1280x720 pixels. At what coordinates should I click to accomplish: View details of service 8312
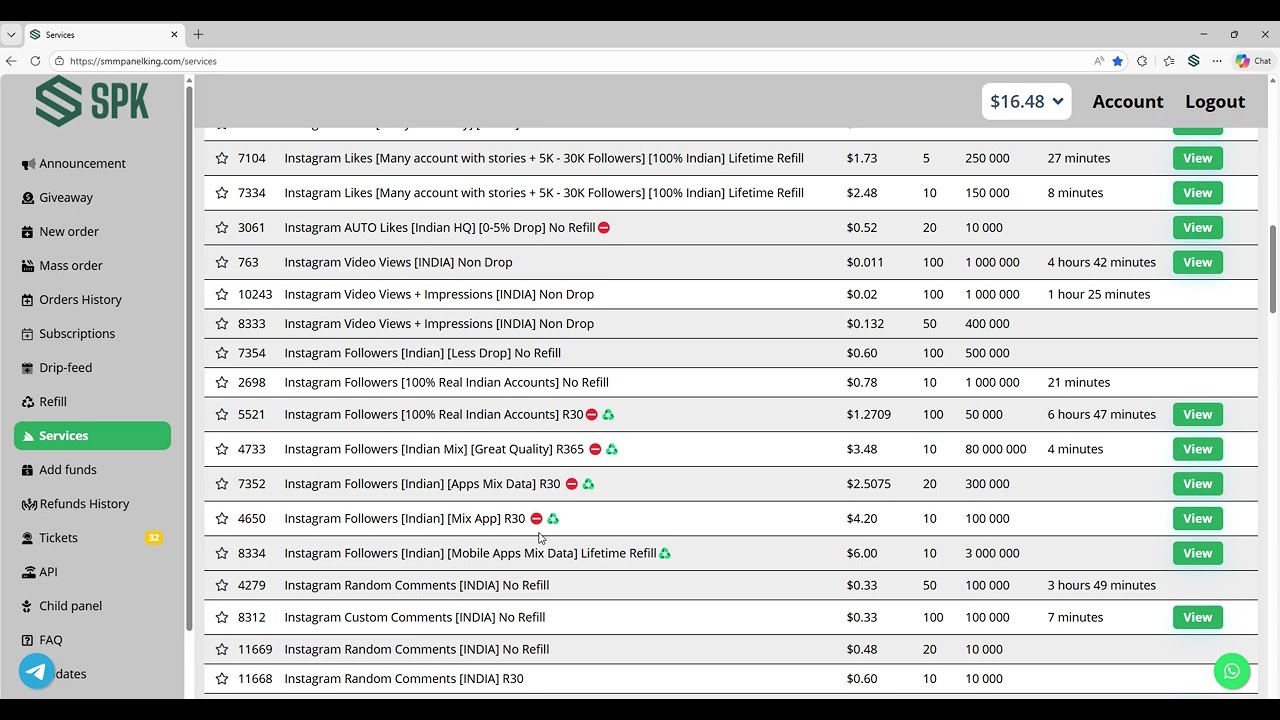1197,617
